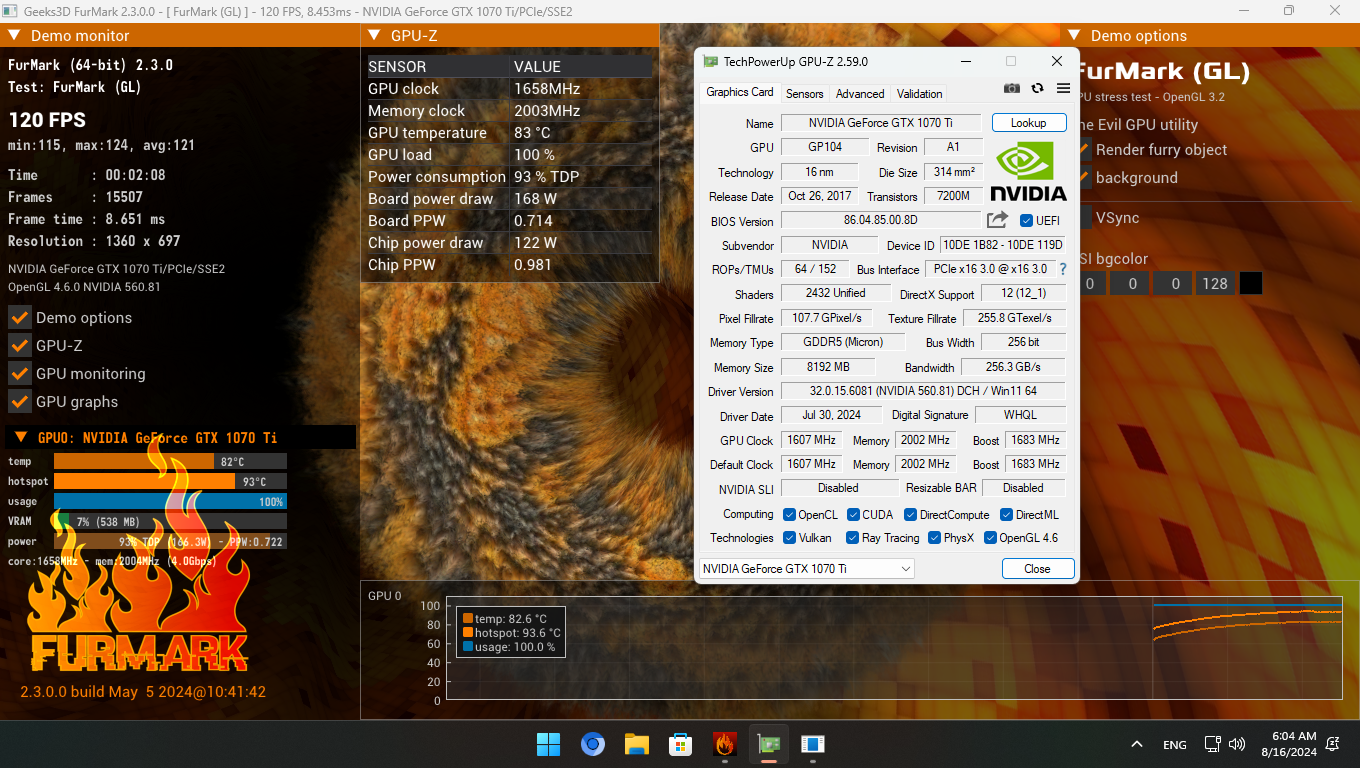
Task: Select the GPU-Z graphics card taskbar icon
Action: [x=769, y=744]
